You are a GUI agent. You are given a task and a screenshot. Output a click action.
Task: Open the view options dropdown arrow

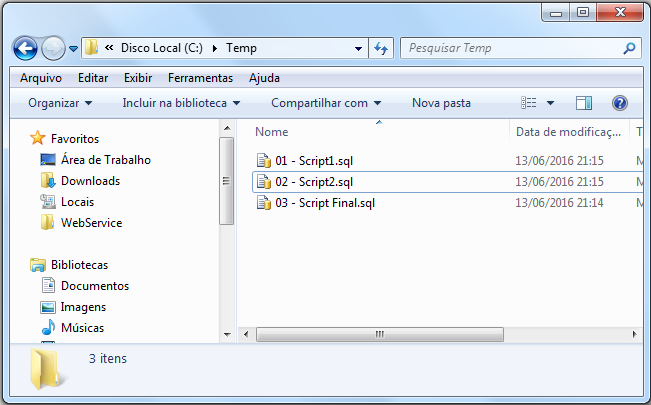[x=550, y=103]
